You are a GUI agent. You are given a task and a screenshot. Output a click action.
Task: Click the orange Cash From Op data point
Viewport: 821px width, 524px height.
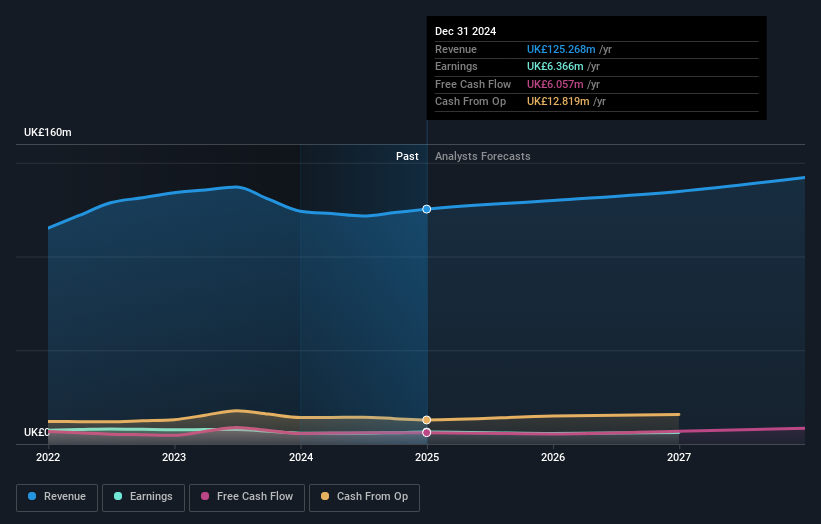(427, 420)
